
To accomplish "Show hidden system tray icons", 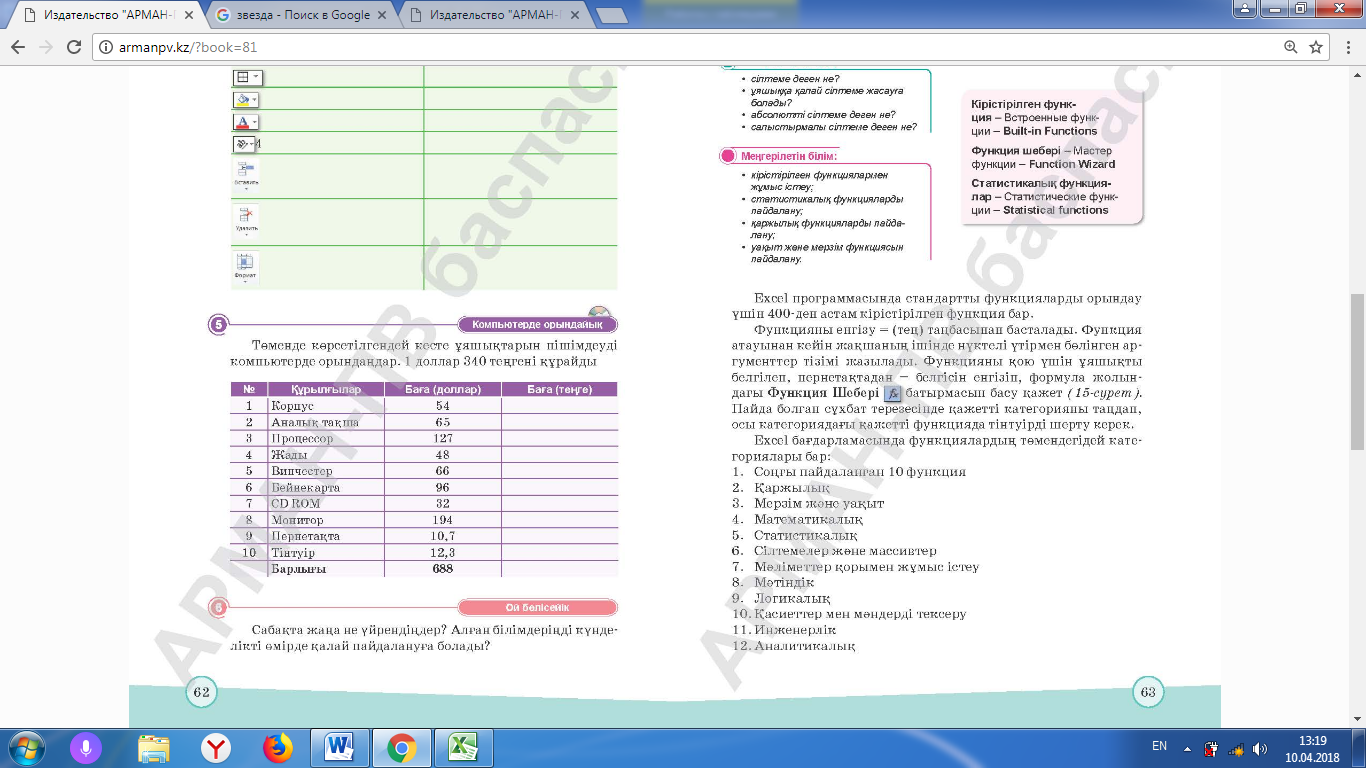I will click(x=1187, y=747).
